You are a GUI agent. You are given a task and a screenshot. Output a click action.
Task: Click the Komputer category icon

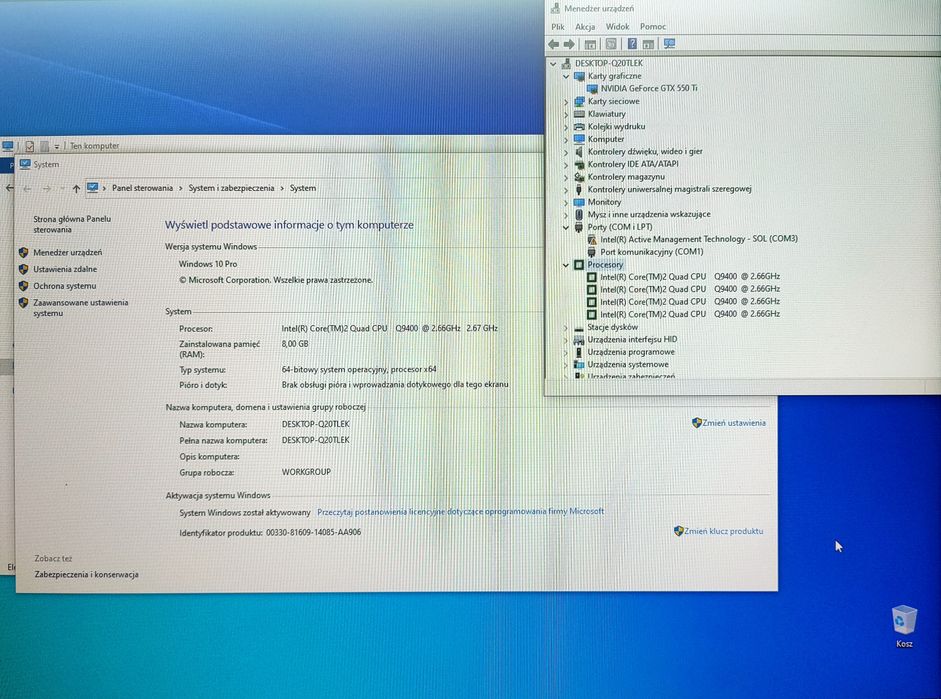pos(579,139)
